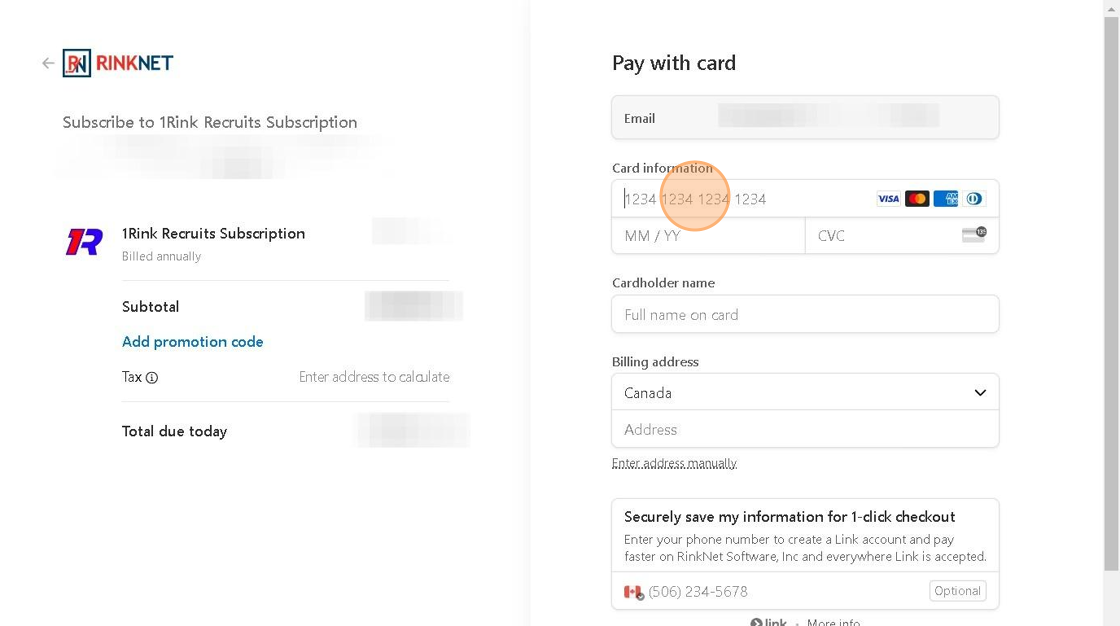Image resolution: width=1120 pixels, height=626 pixels.
Task: Click Add promotion code link
Action: 193,342
